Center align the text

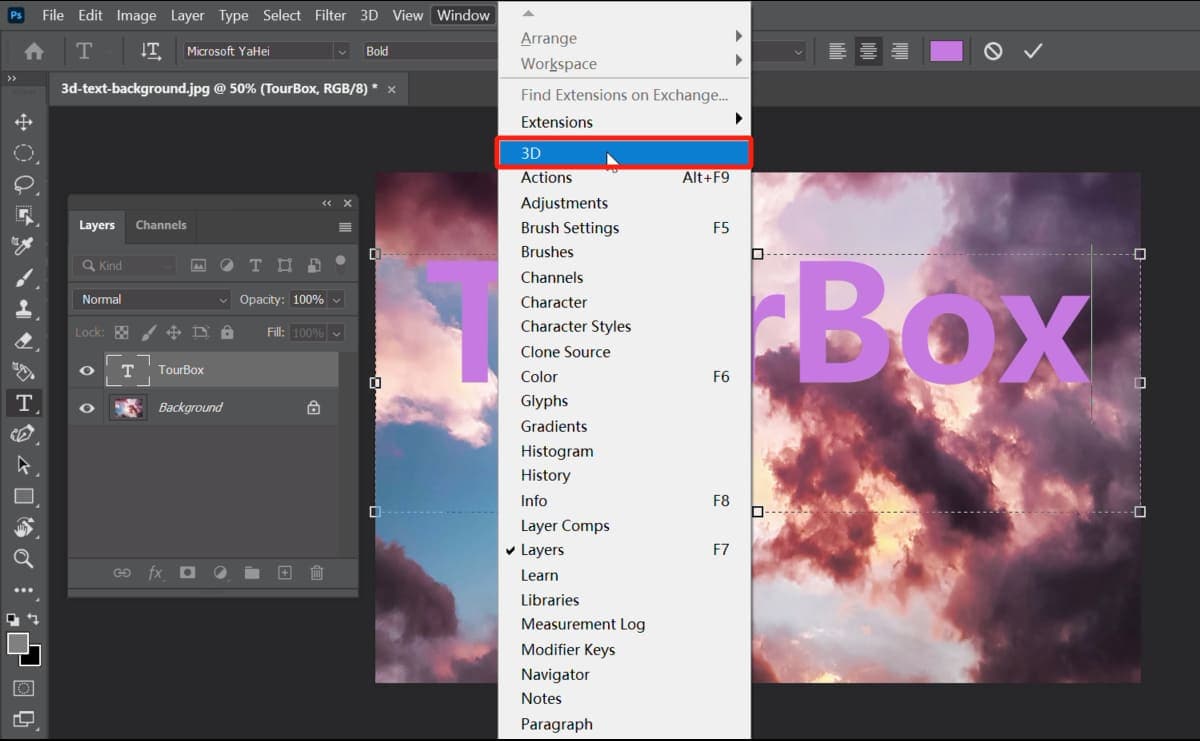click(x=869, y=51)
